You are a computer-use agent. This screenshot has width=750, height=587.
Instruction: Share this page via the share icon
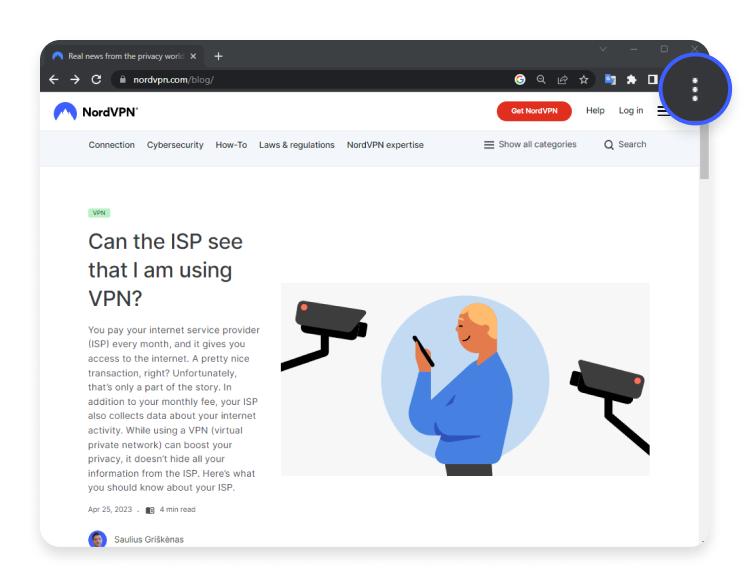pos(562,79)
